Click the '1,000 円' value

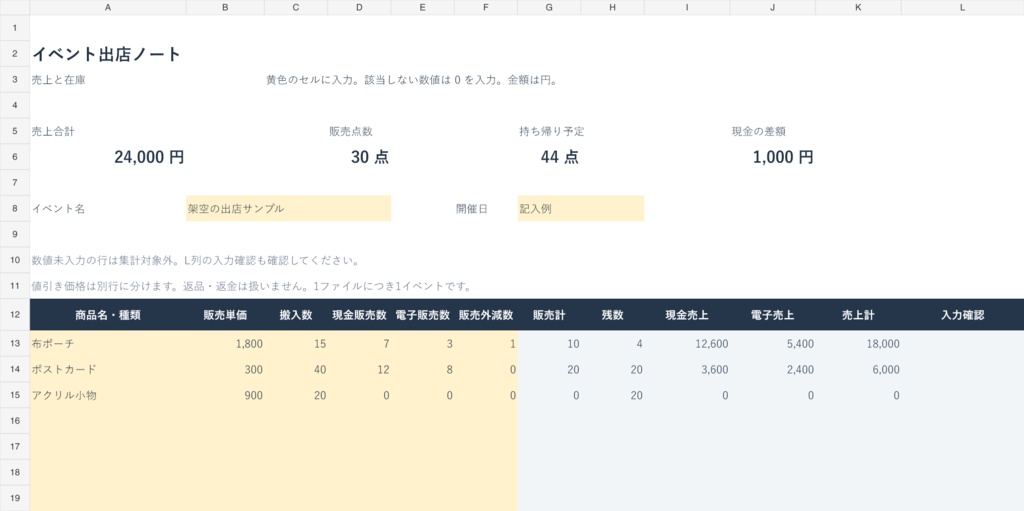point(783,157)
